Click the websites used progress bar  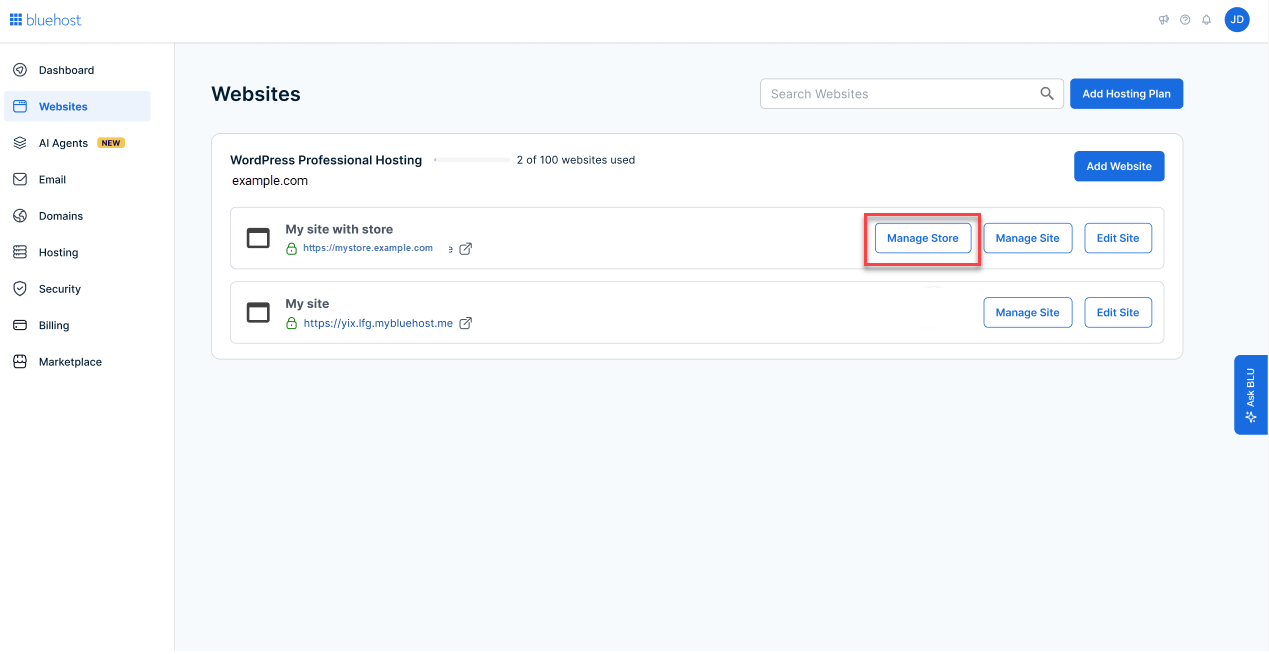click(x=472, y=160)
